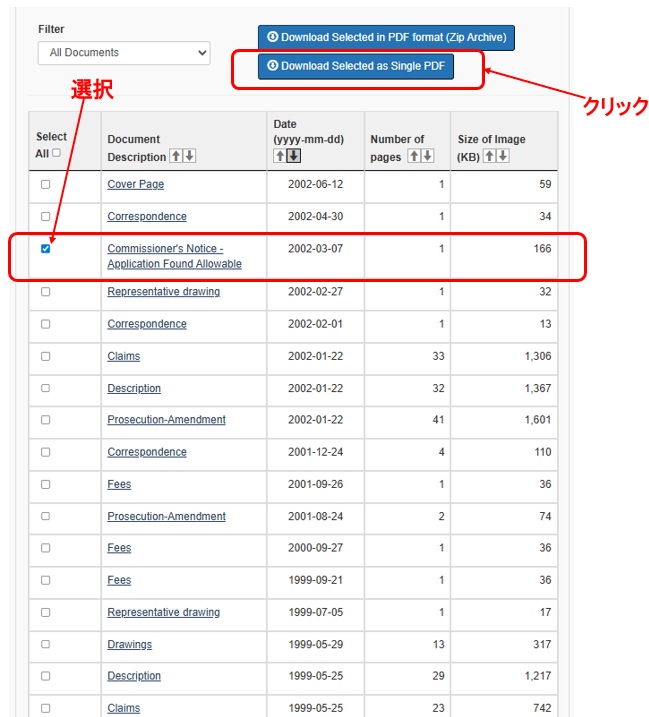Sort Size of Image descending (down arrow)
649x717 pixels.
pos(502,156)
